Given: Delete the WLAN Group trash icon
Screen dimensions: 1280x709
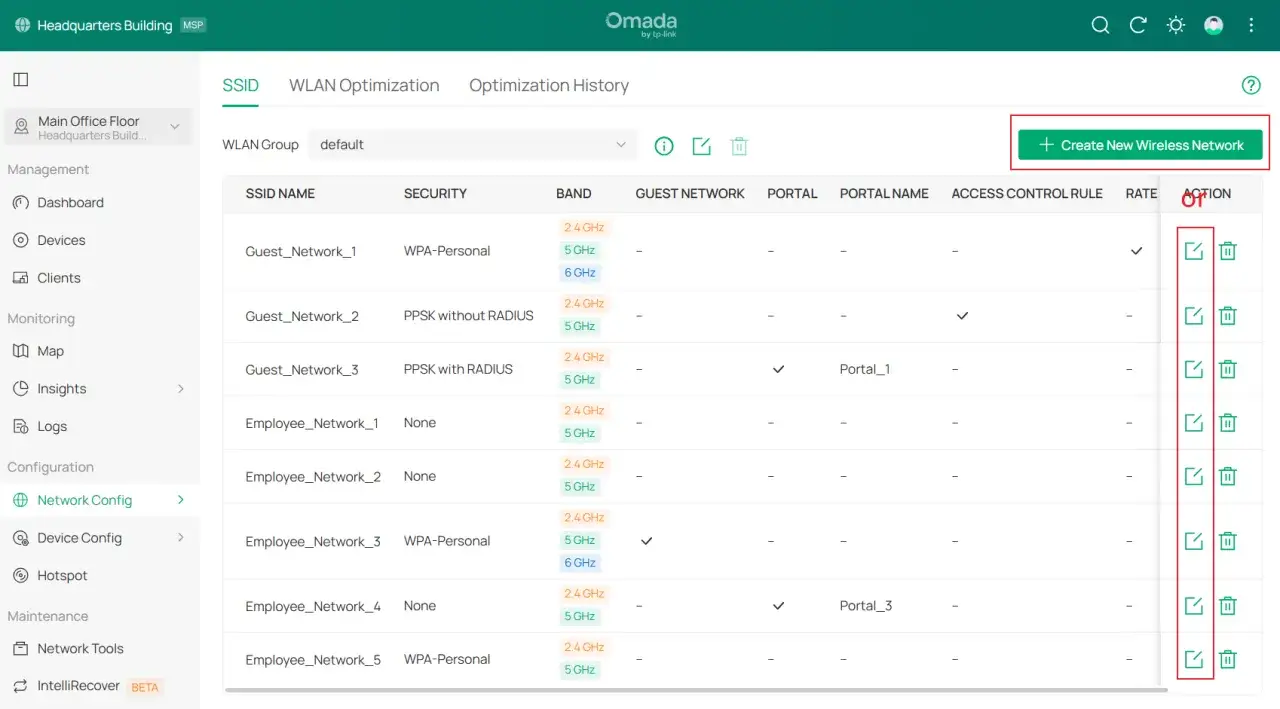Looking at the screenshot, I should pyautogui.click(x=739, y=146).
